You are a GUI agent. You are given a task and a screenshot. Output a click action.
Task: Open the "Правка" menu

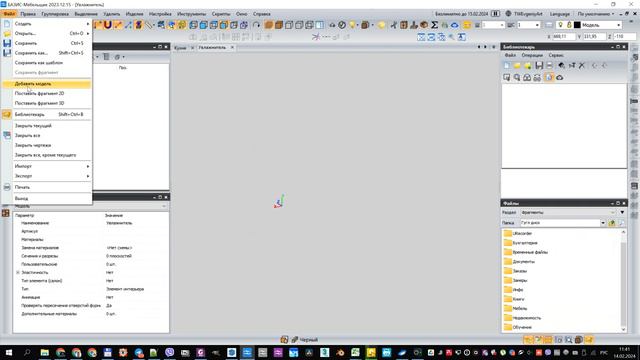[x=28, y=14]
